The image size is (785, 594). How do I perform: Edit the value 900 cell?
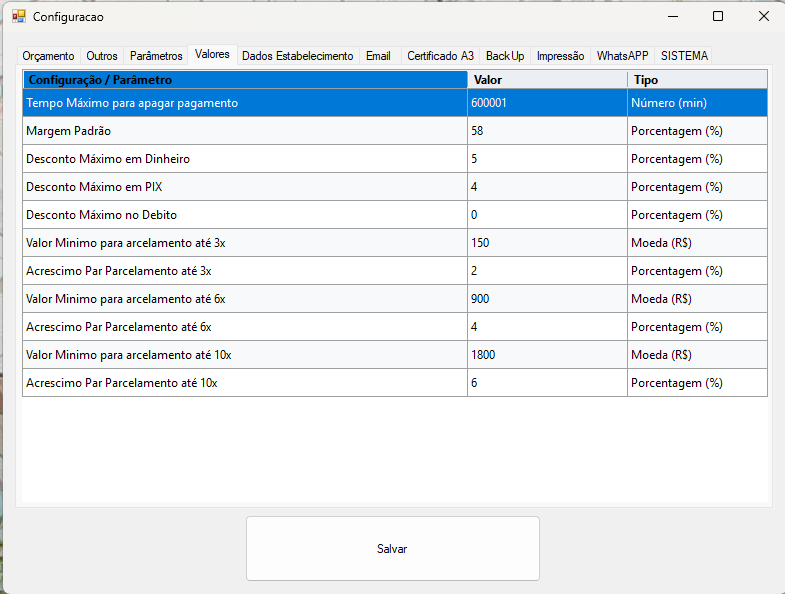pyautogui.click(x=547, y=299)
